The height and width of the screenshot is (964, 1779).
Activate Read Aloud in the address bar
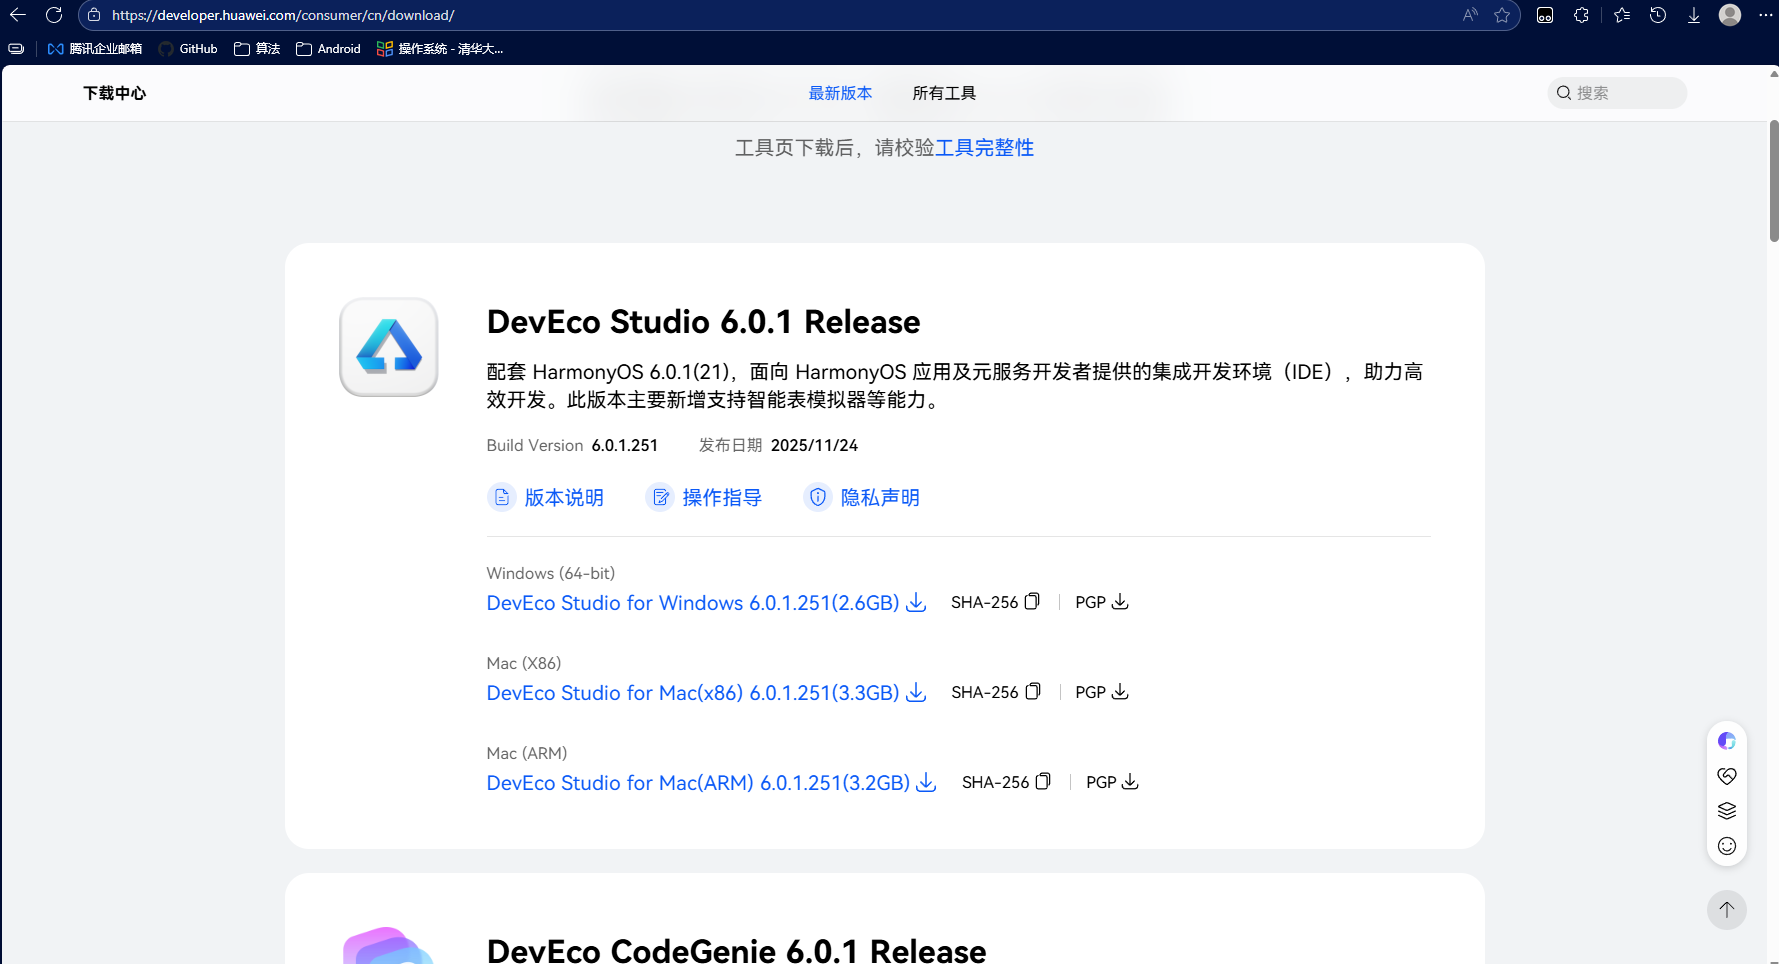1469,15
